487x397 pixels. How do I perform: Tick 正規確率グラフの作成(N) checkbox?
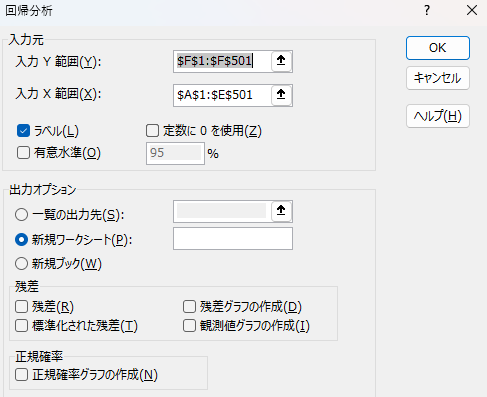[x=21, y=375]
